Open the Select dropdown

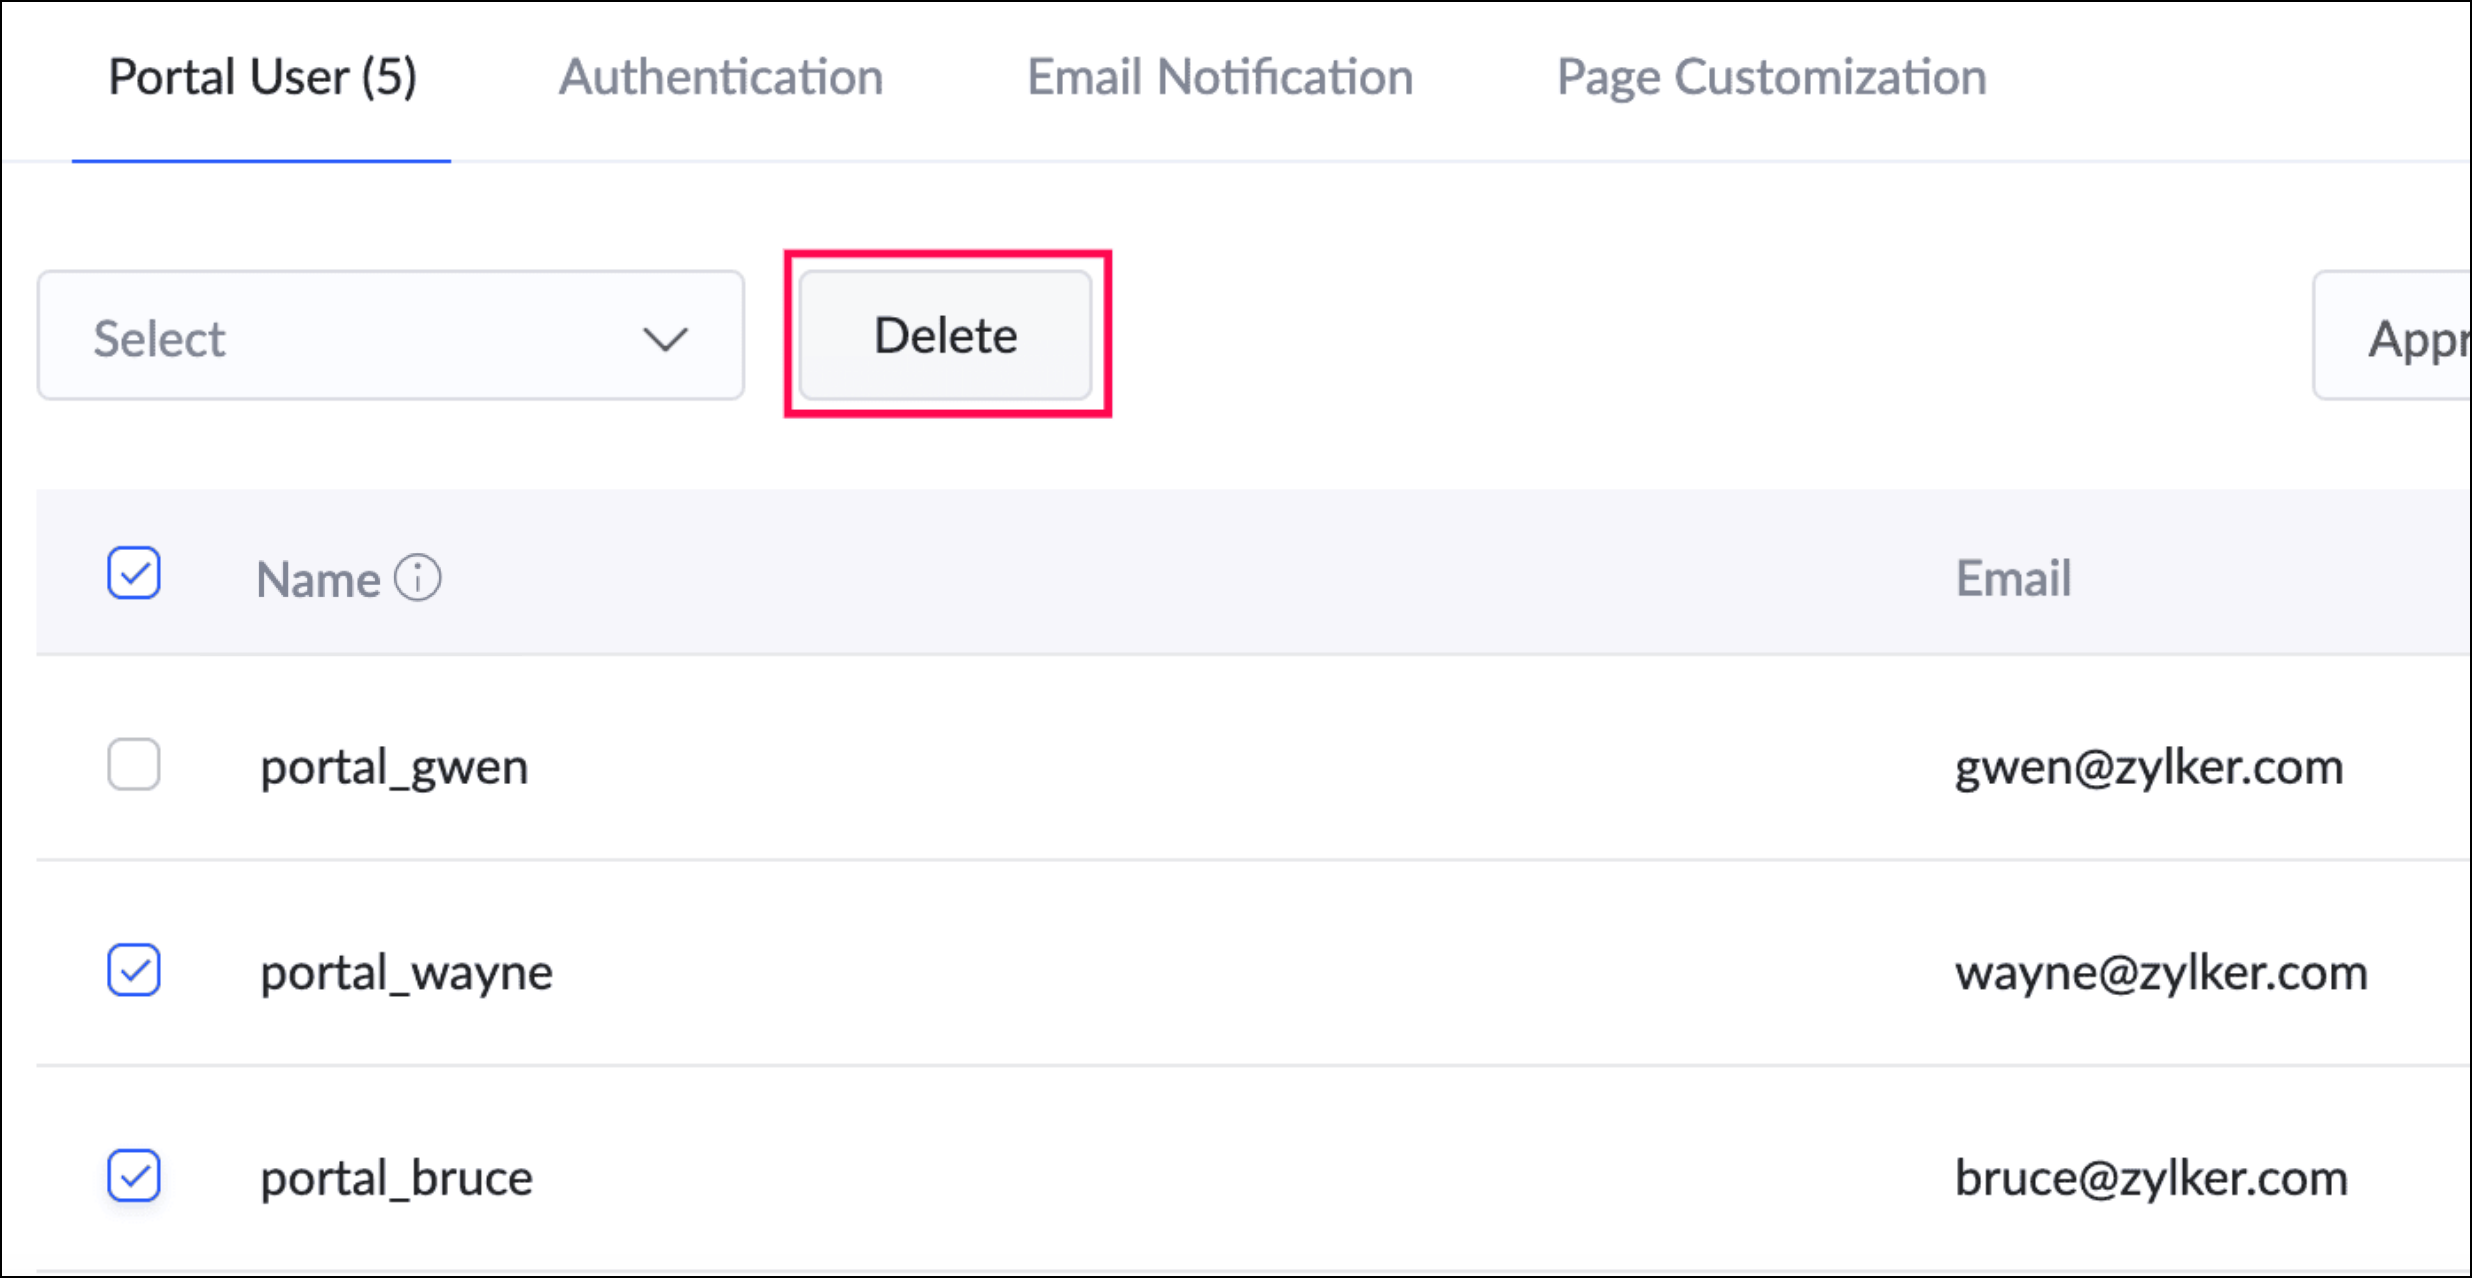coord(390,336)
